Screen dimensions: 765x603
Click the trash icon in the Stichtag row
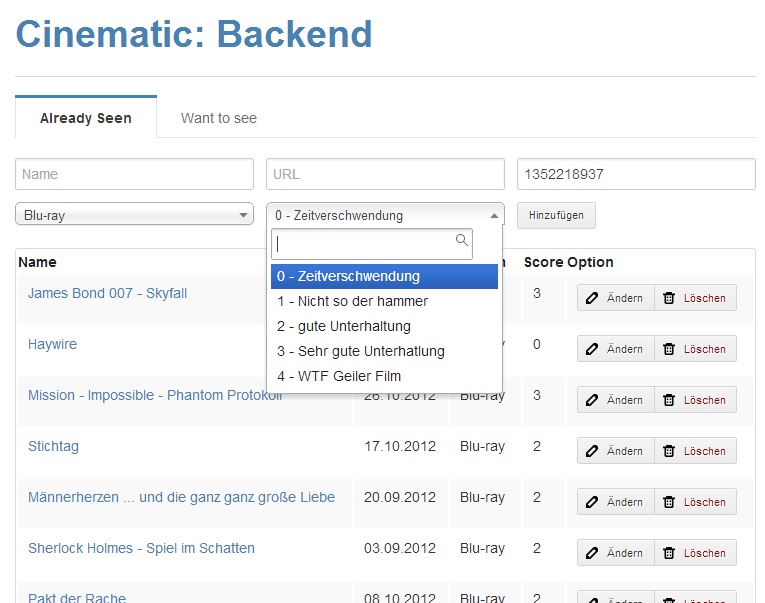tap(669, 451)
